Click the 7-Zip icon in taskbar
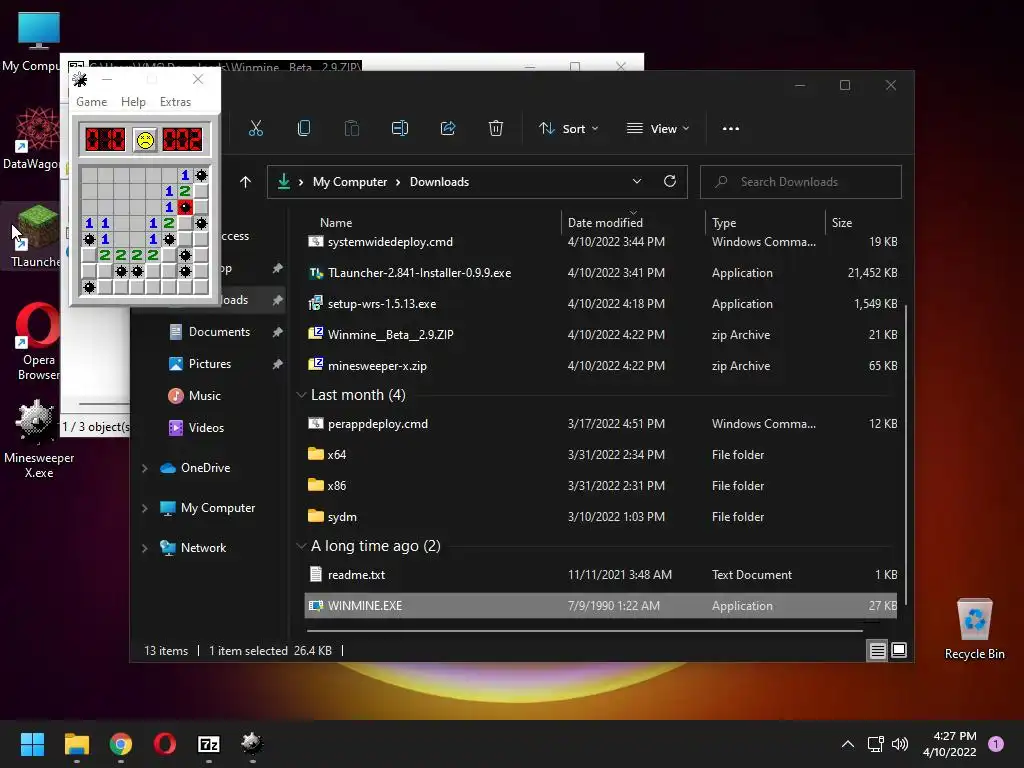 tap(208, 744)
